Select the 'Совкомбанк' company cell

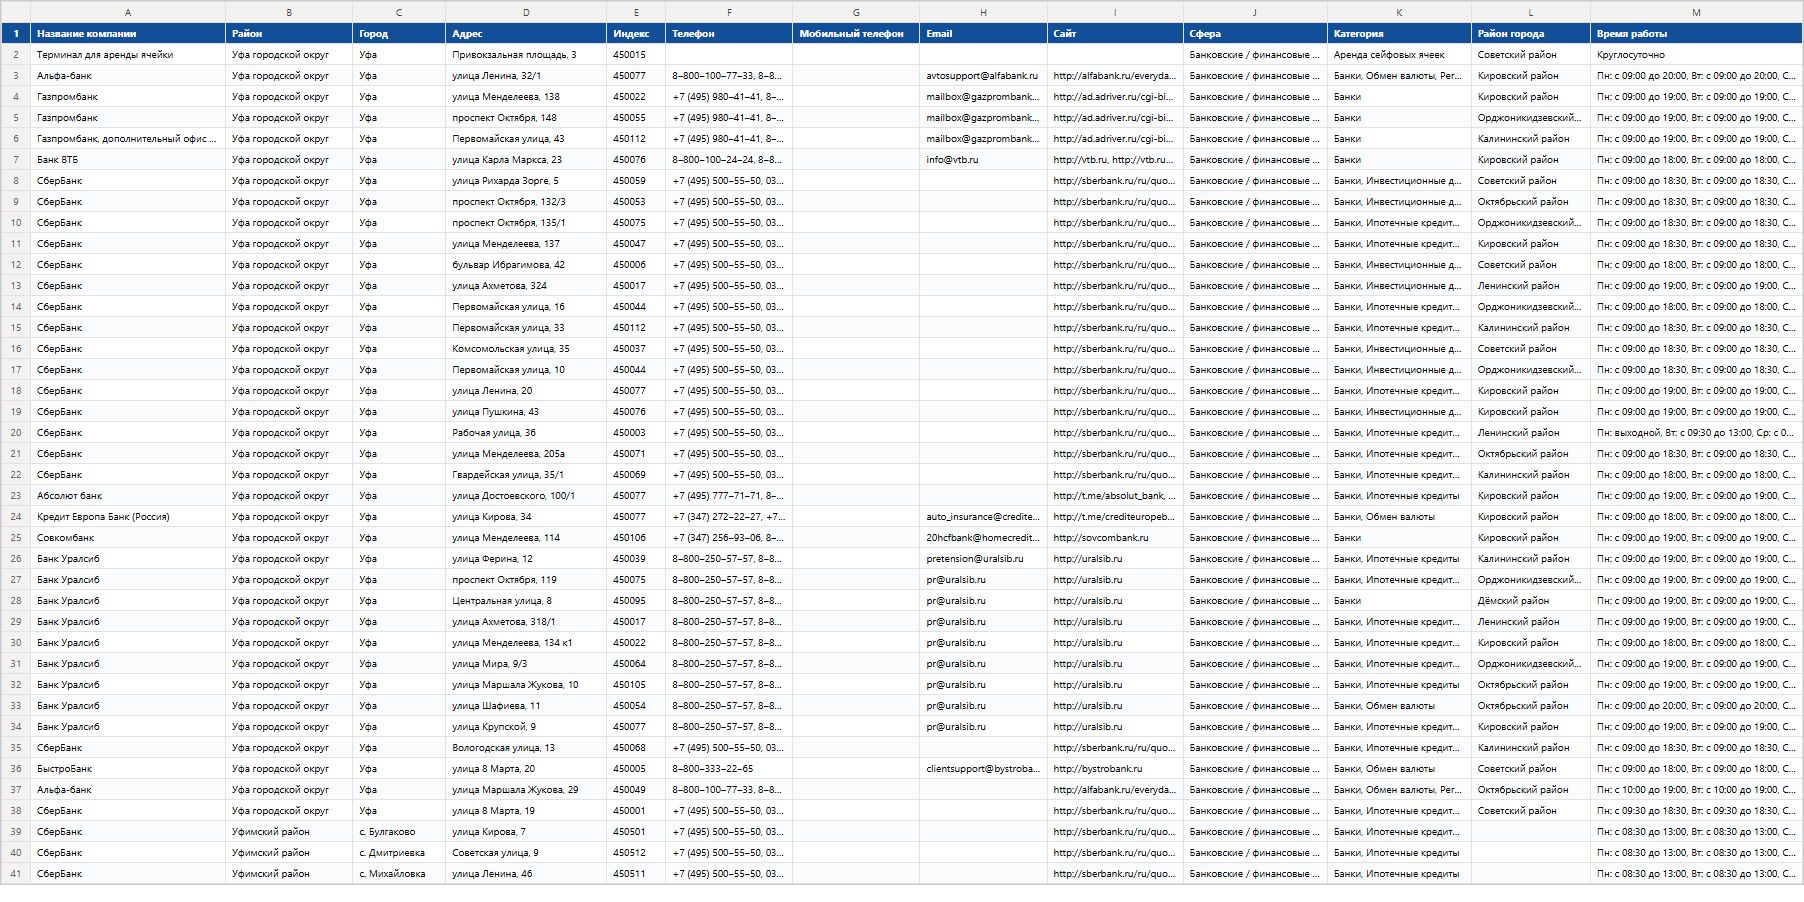128,538
